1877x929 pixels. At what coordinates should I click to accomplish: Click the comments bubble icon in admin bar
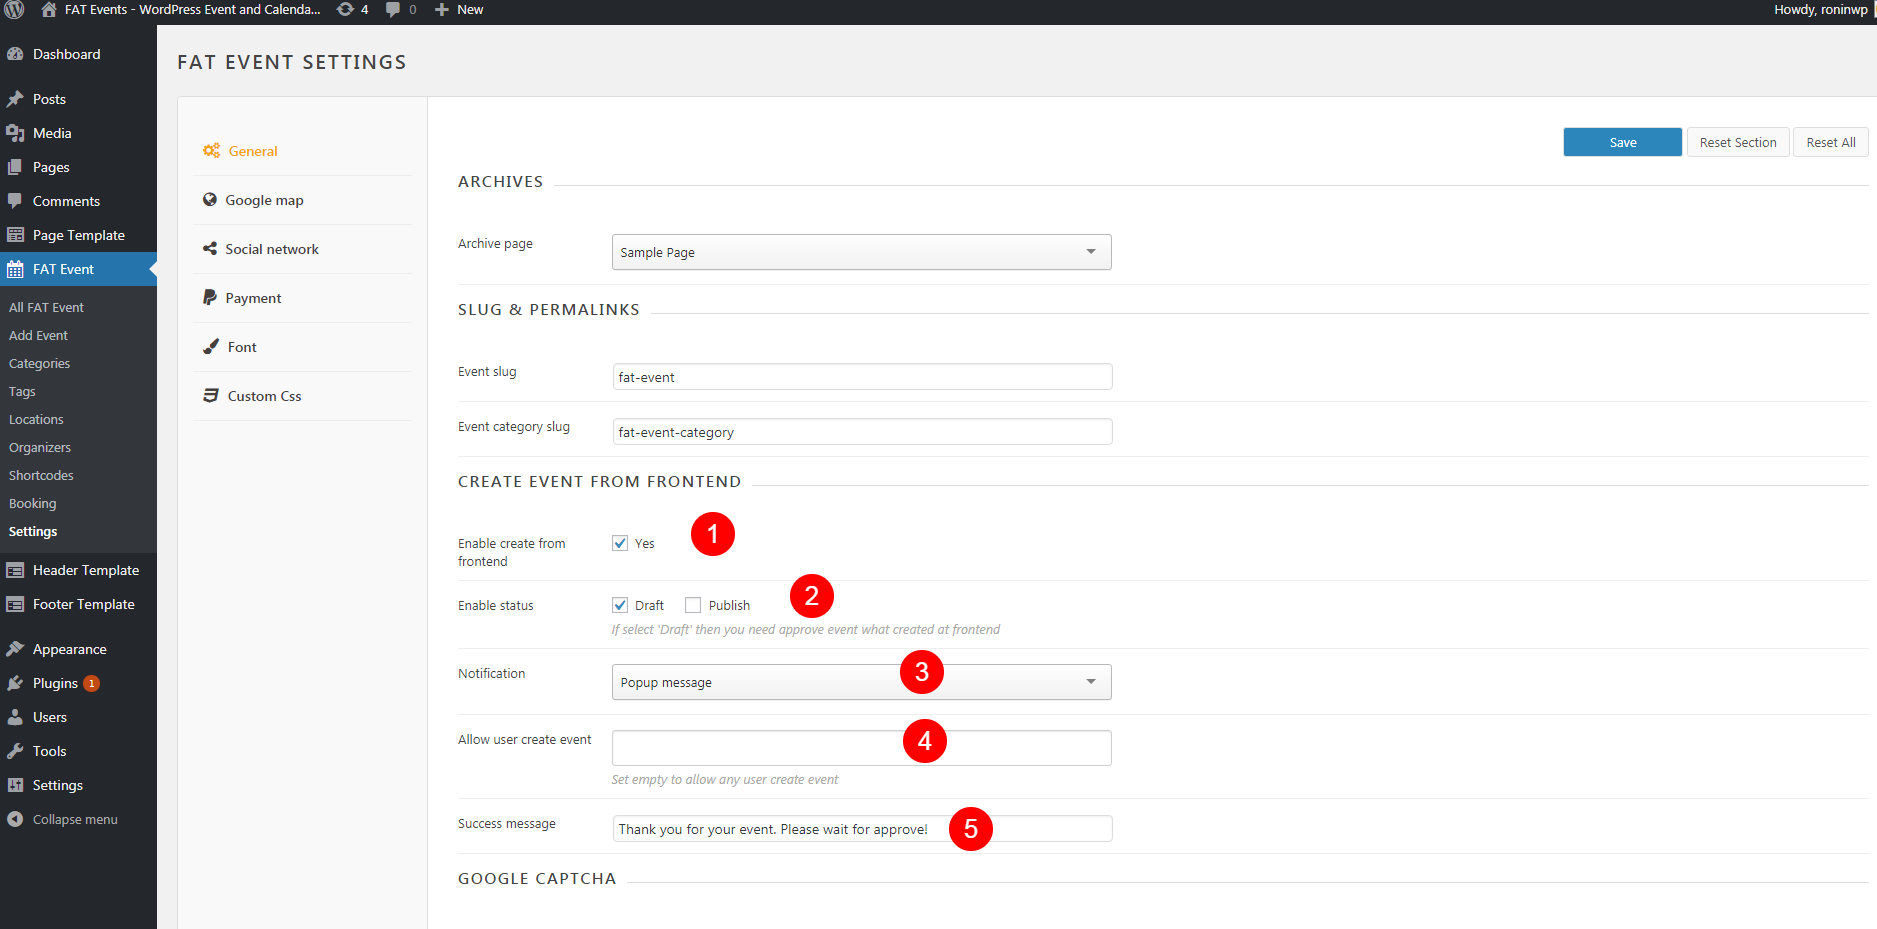(x=393, y=10)
